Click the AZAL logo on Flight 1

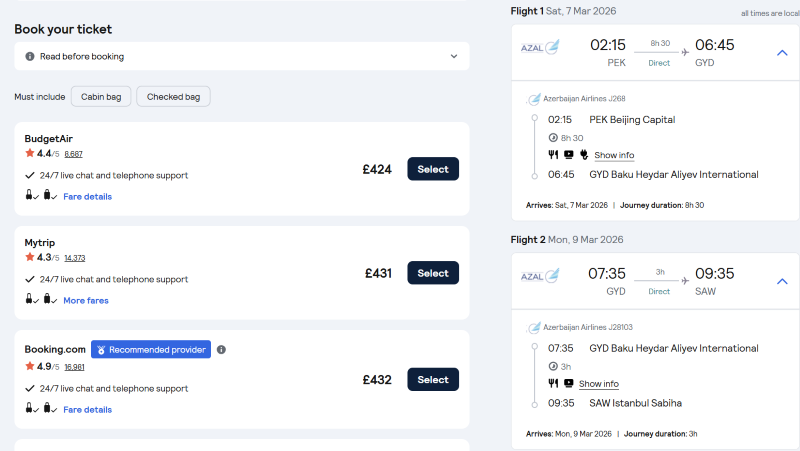click(x=540, y=48)
